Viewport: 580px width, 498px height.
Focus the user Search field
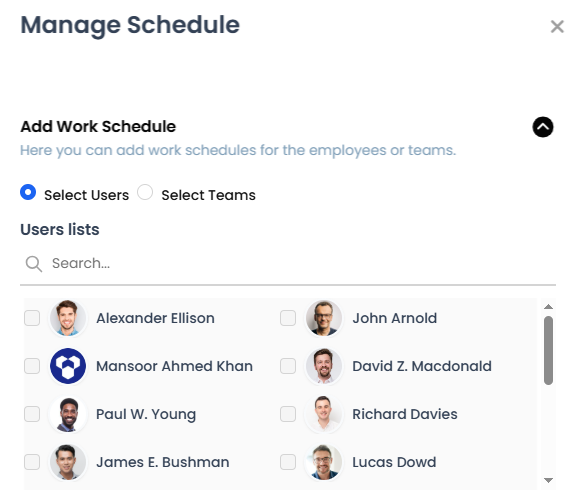(x=288, y=263)
